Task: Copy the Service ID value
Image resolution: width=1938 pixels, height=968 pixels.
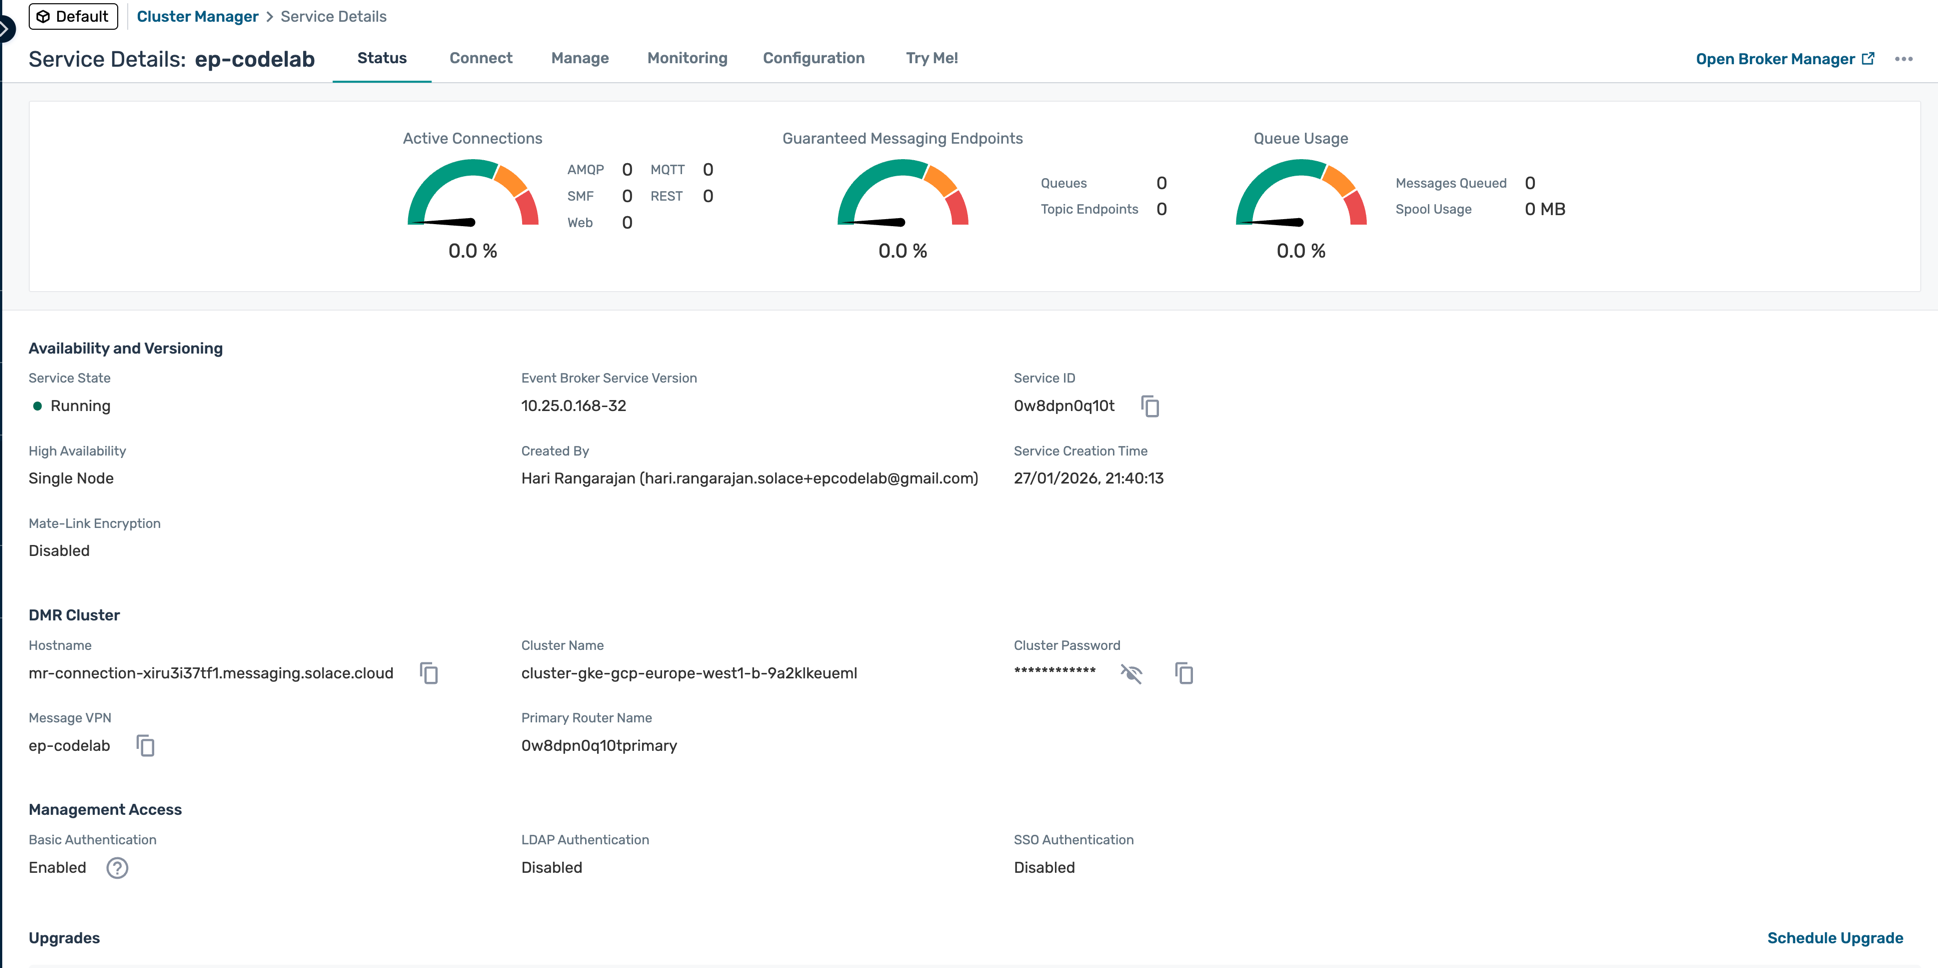Action: (1150, 406)
